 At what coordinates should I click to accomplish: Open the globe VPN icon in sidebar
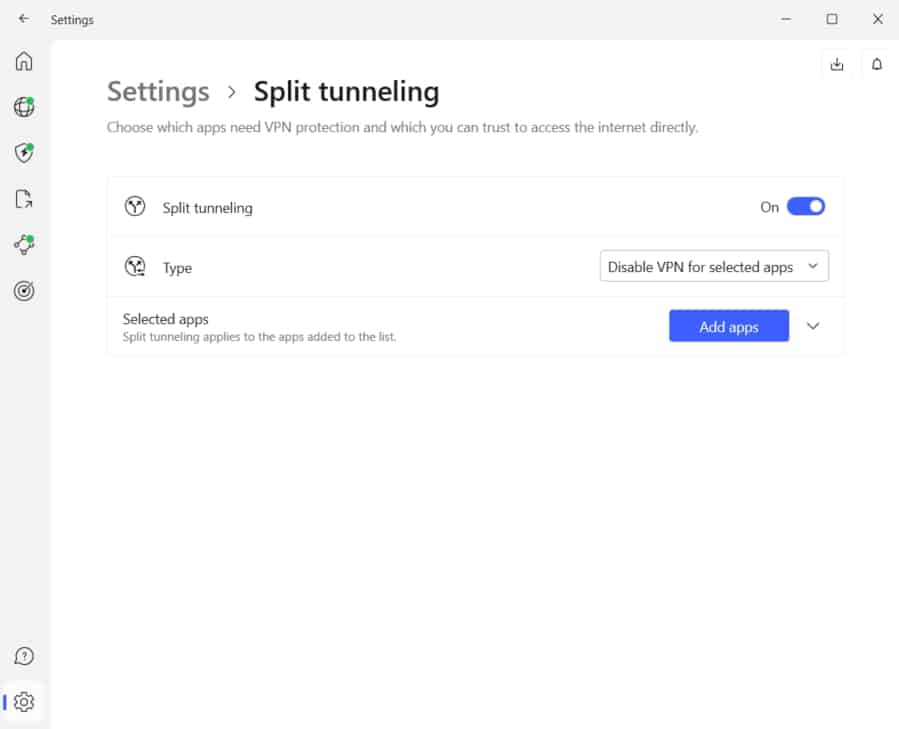point(24,107)
